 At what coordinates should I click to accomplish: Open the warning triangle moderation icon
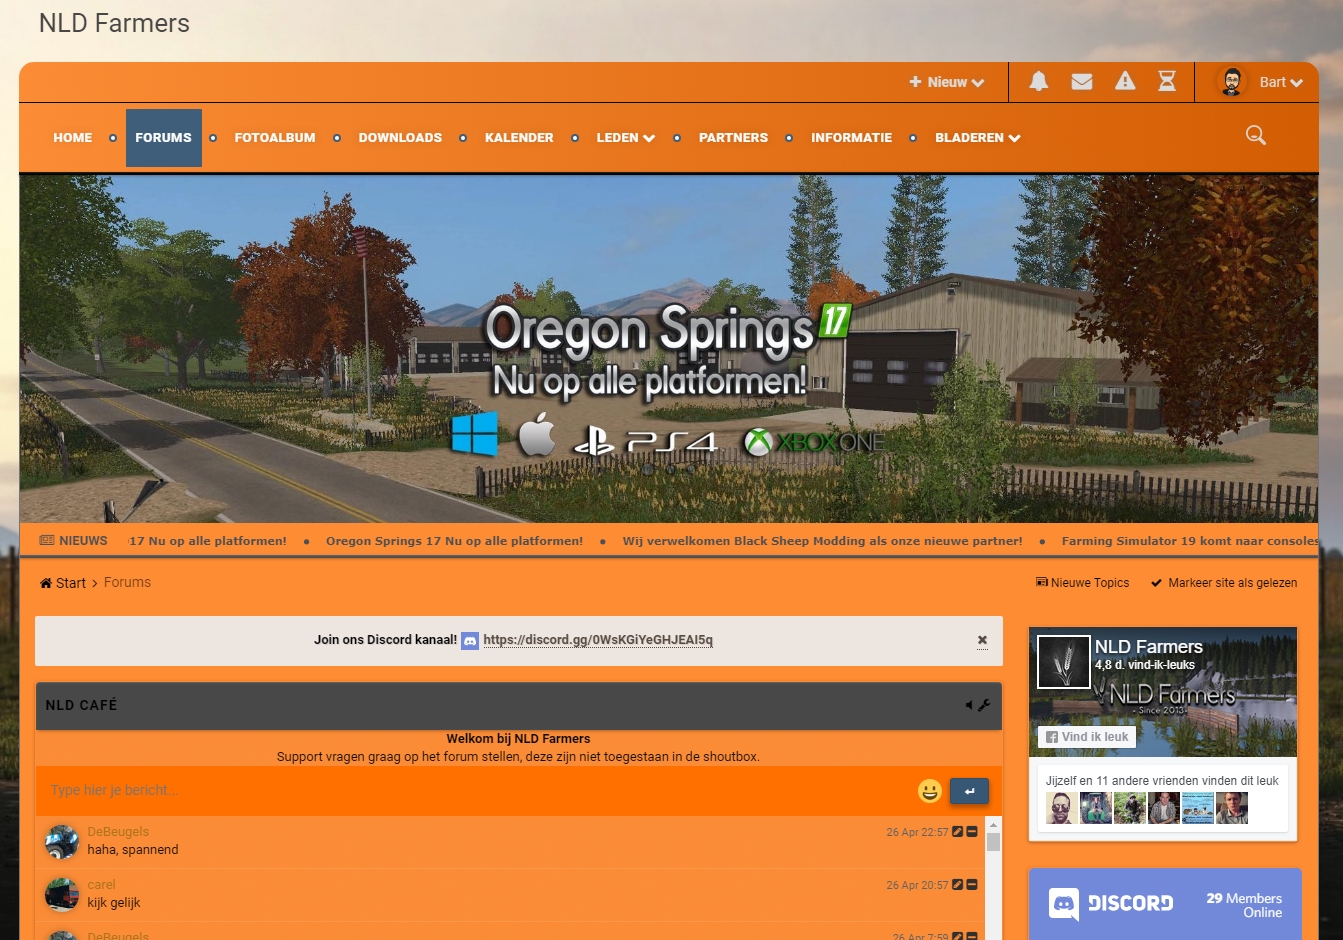pyautogui.click(x=1125, y=82)
